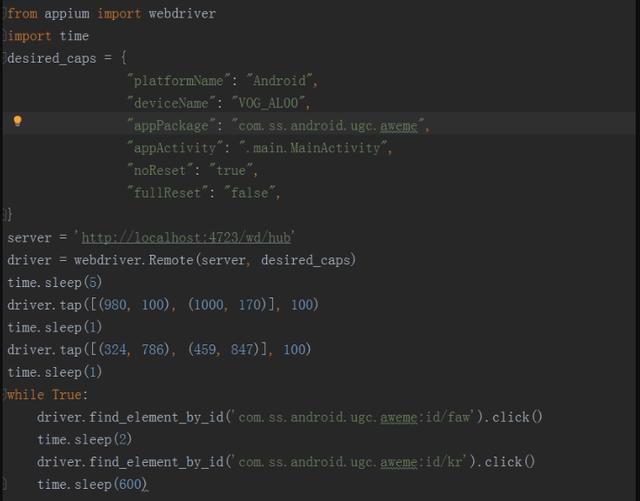Screen dimensions: 640x501
Task: Click the yellow lightbulb intention icon
Action: coord(18,121)
